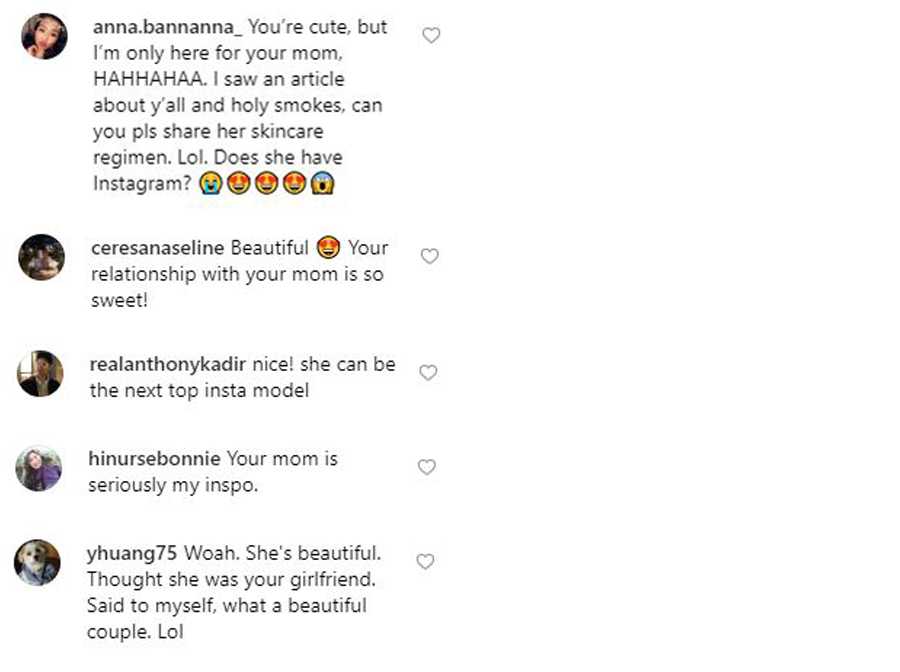Tap the heart beside realanthonykadir's comment
Viewport: 900px width, 672px height.
pos(428,373)
